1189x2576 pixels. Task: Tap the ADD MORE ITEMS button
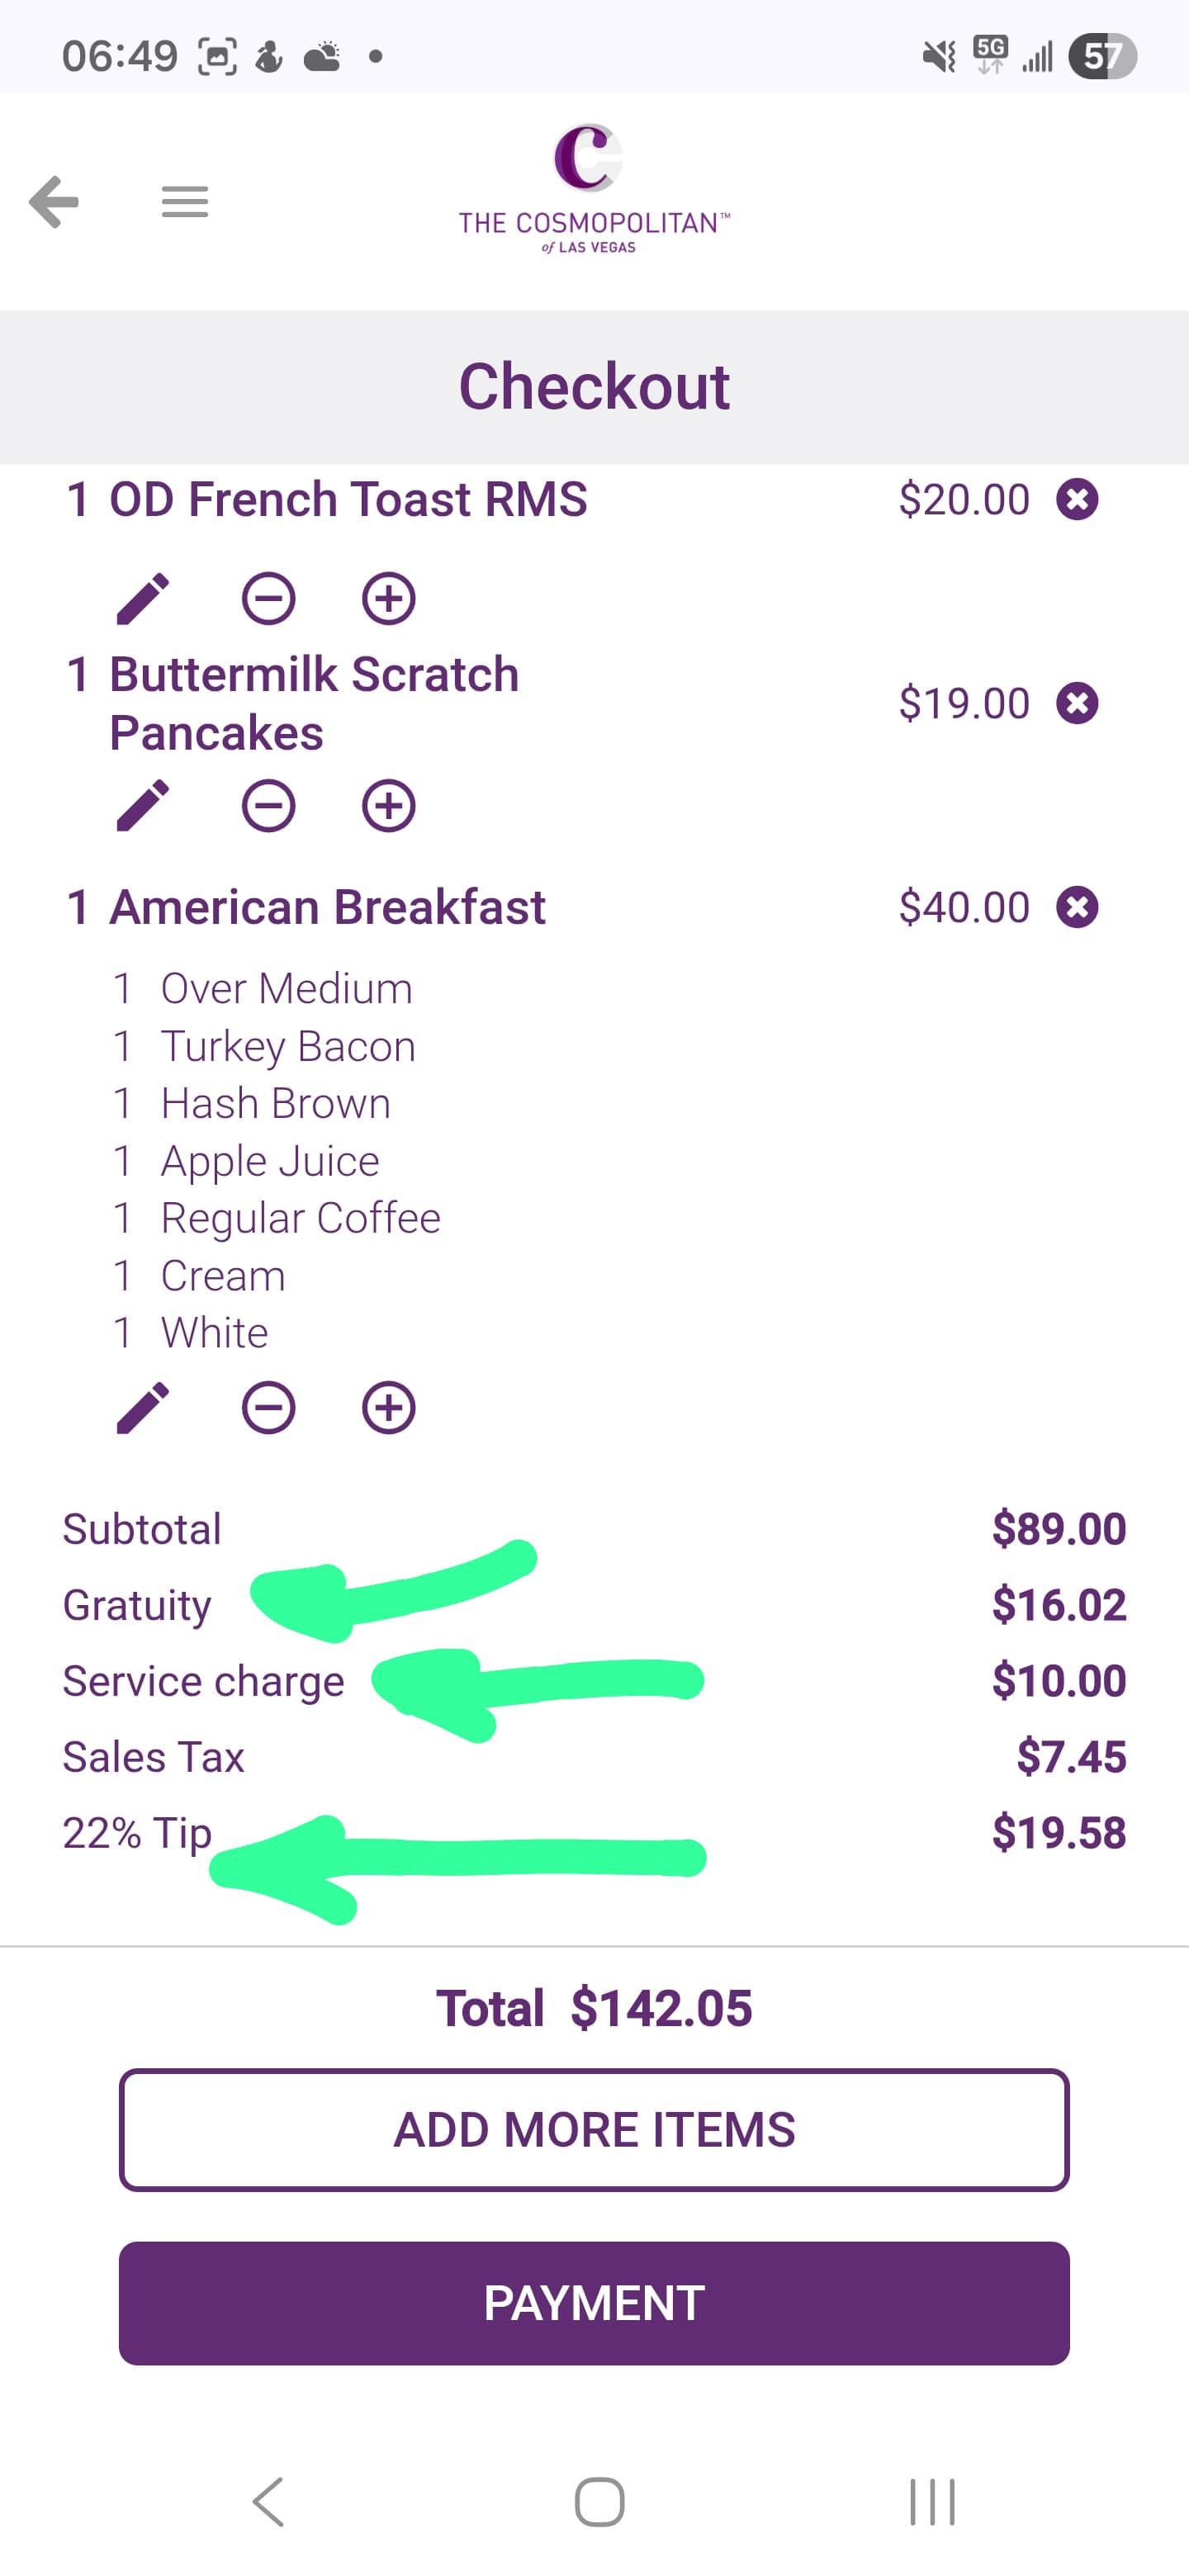coord(594,2130)
